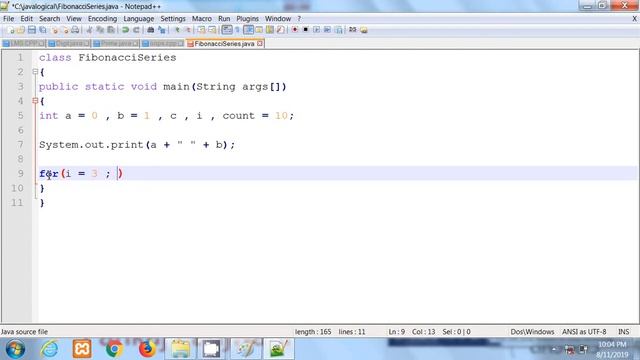640x360 pixels.
Task: Toggle INS mode in the status bar
Action: 623,332
